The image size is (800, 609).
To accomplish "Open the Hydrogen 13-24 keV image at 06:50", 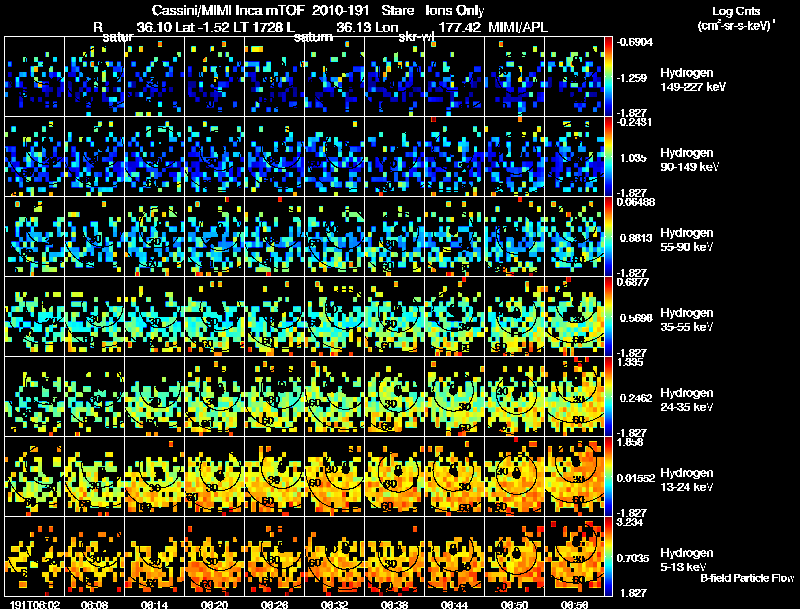I will click(x=514, y=476).
